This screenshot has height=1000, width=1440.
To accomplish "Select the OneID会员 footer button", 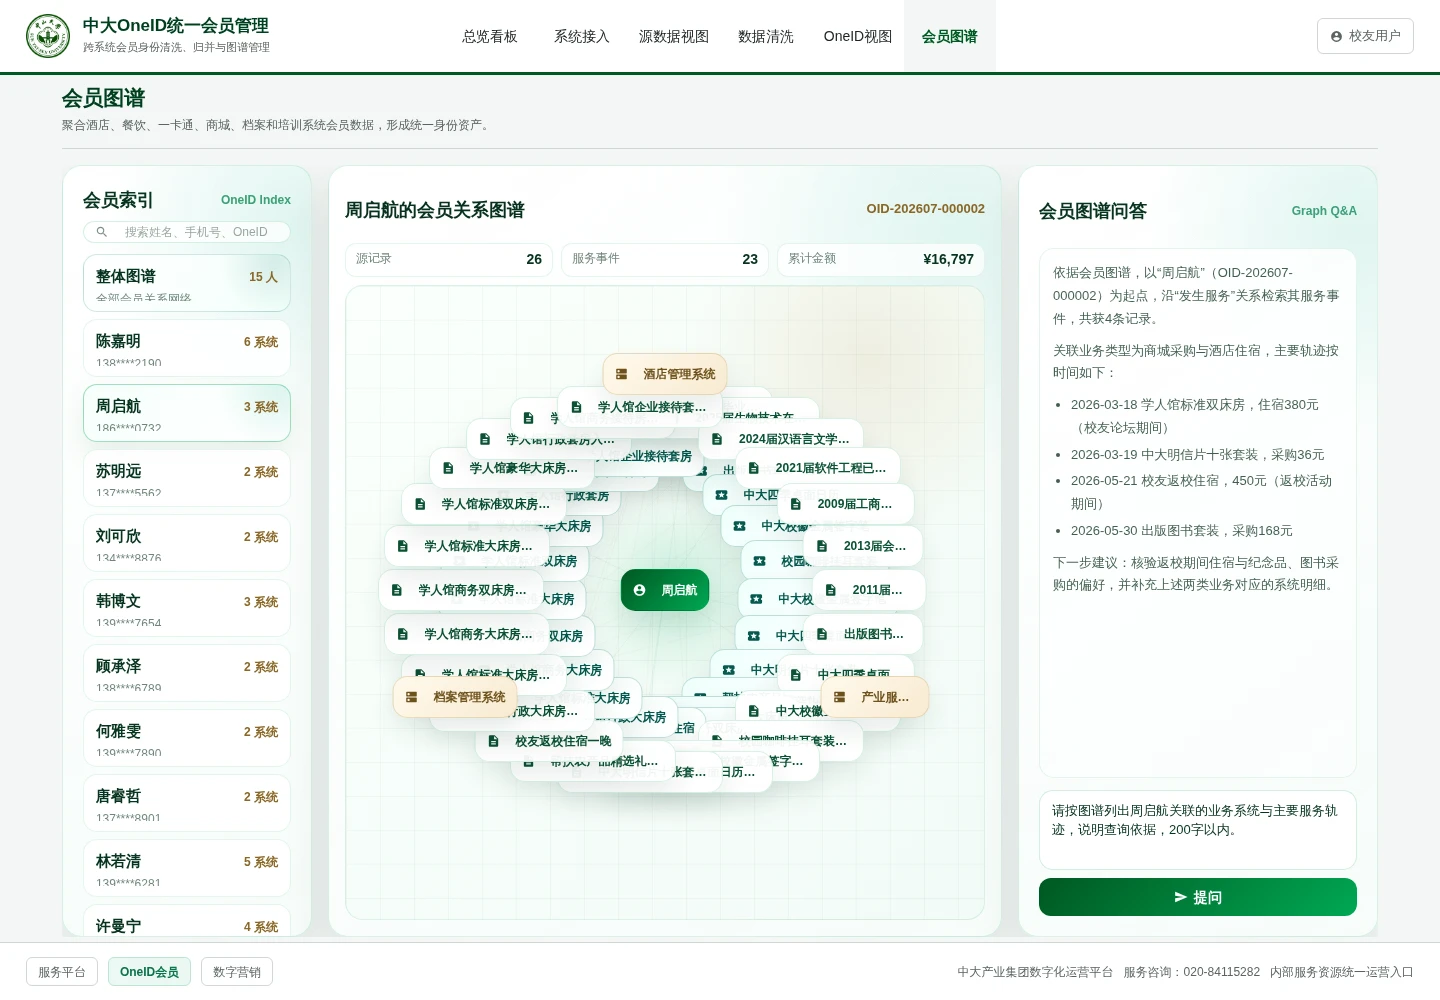I will click(149, 972).
